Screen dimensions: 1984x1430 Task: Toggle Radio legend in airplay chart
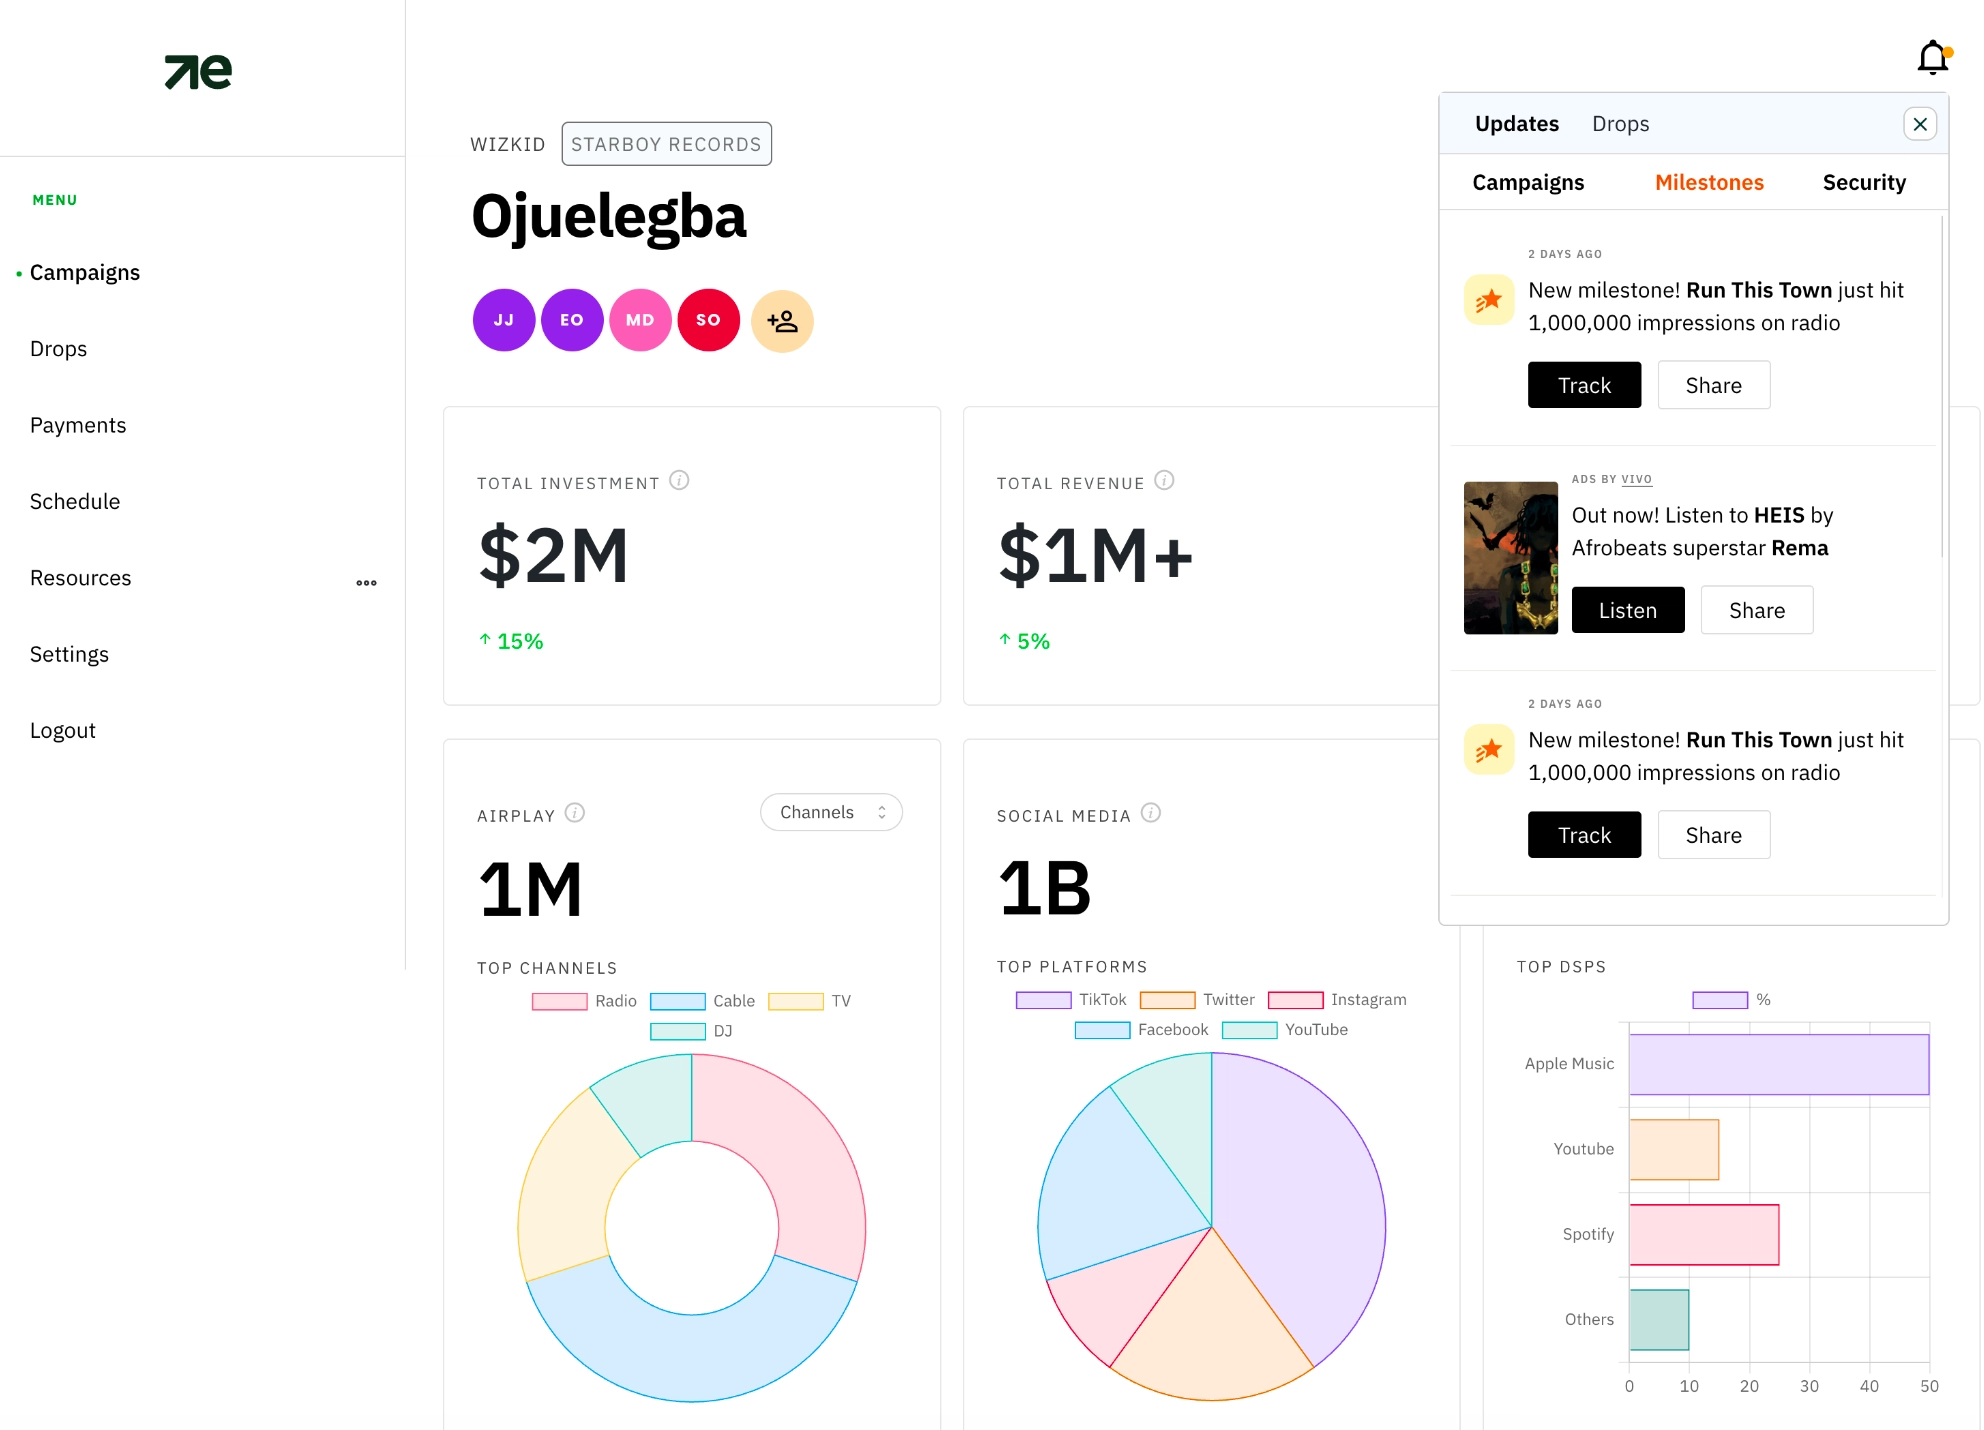point(584,1001)
